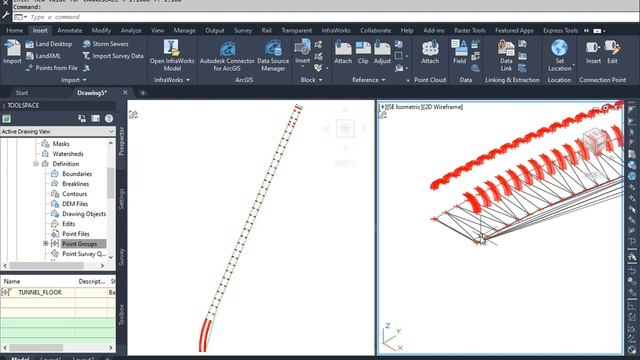Collapse the Definition tree node

tap(36, 164)
